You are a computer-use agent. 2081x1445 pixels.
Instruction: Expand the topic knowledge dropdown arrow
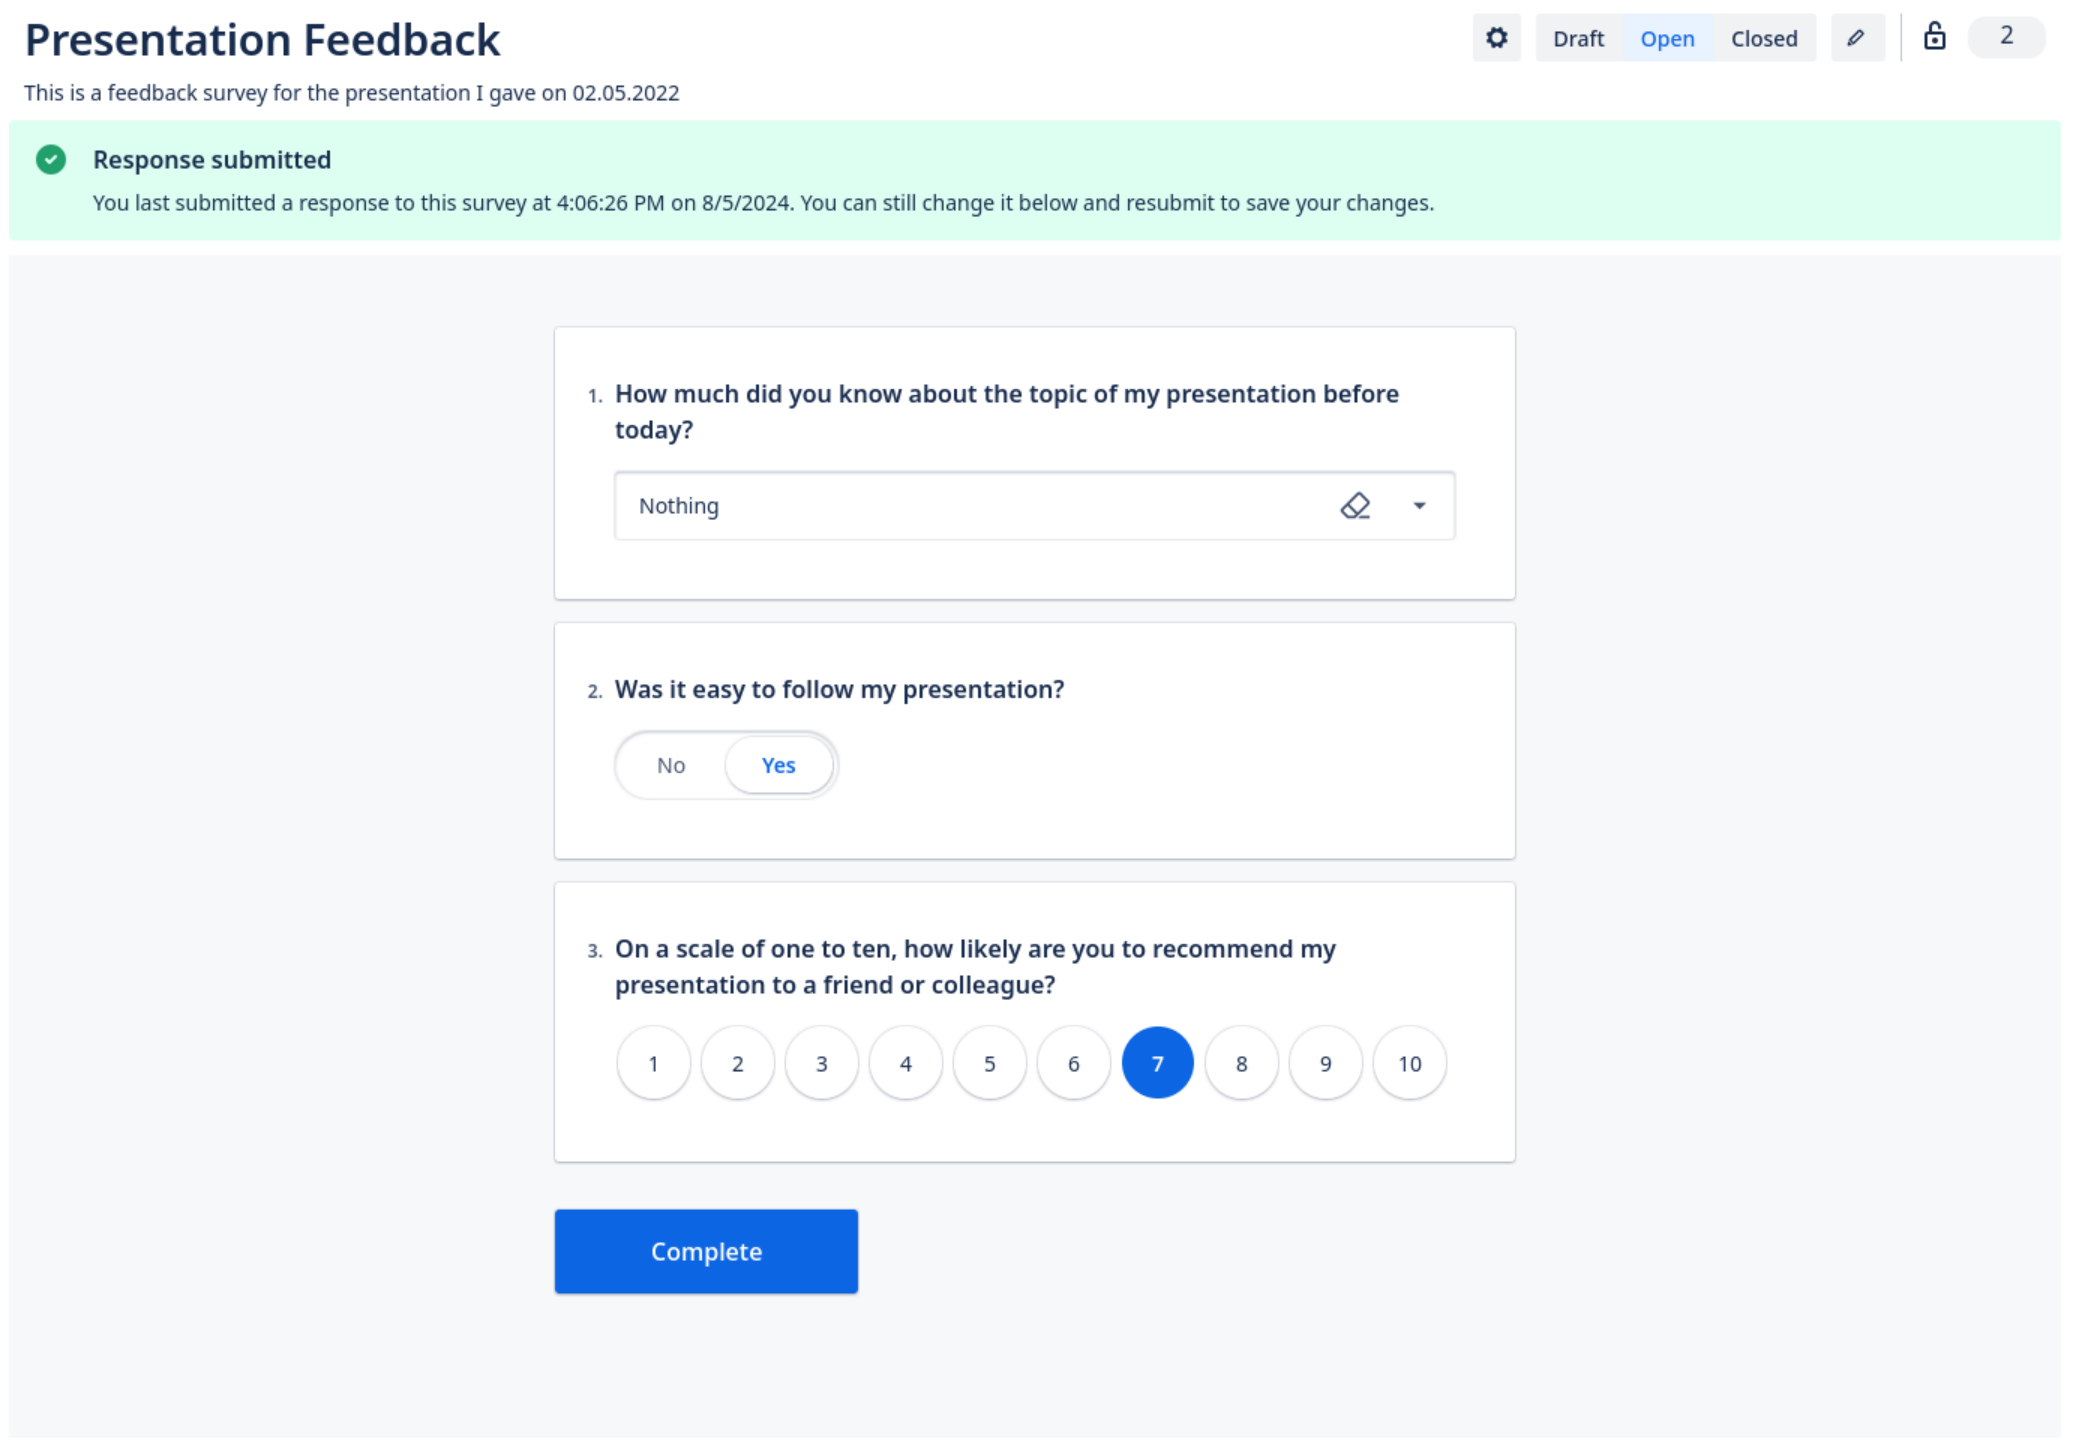pos(1419,506)
